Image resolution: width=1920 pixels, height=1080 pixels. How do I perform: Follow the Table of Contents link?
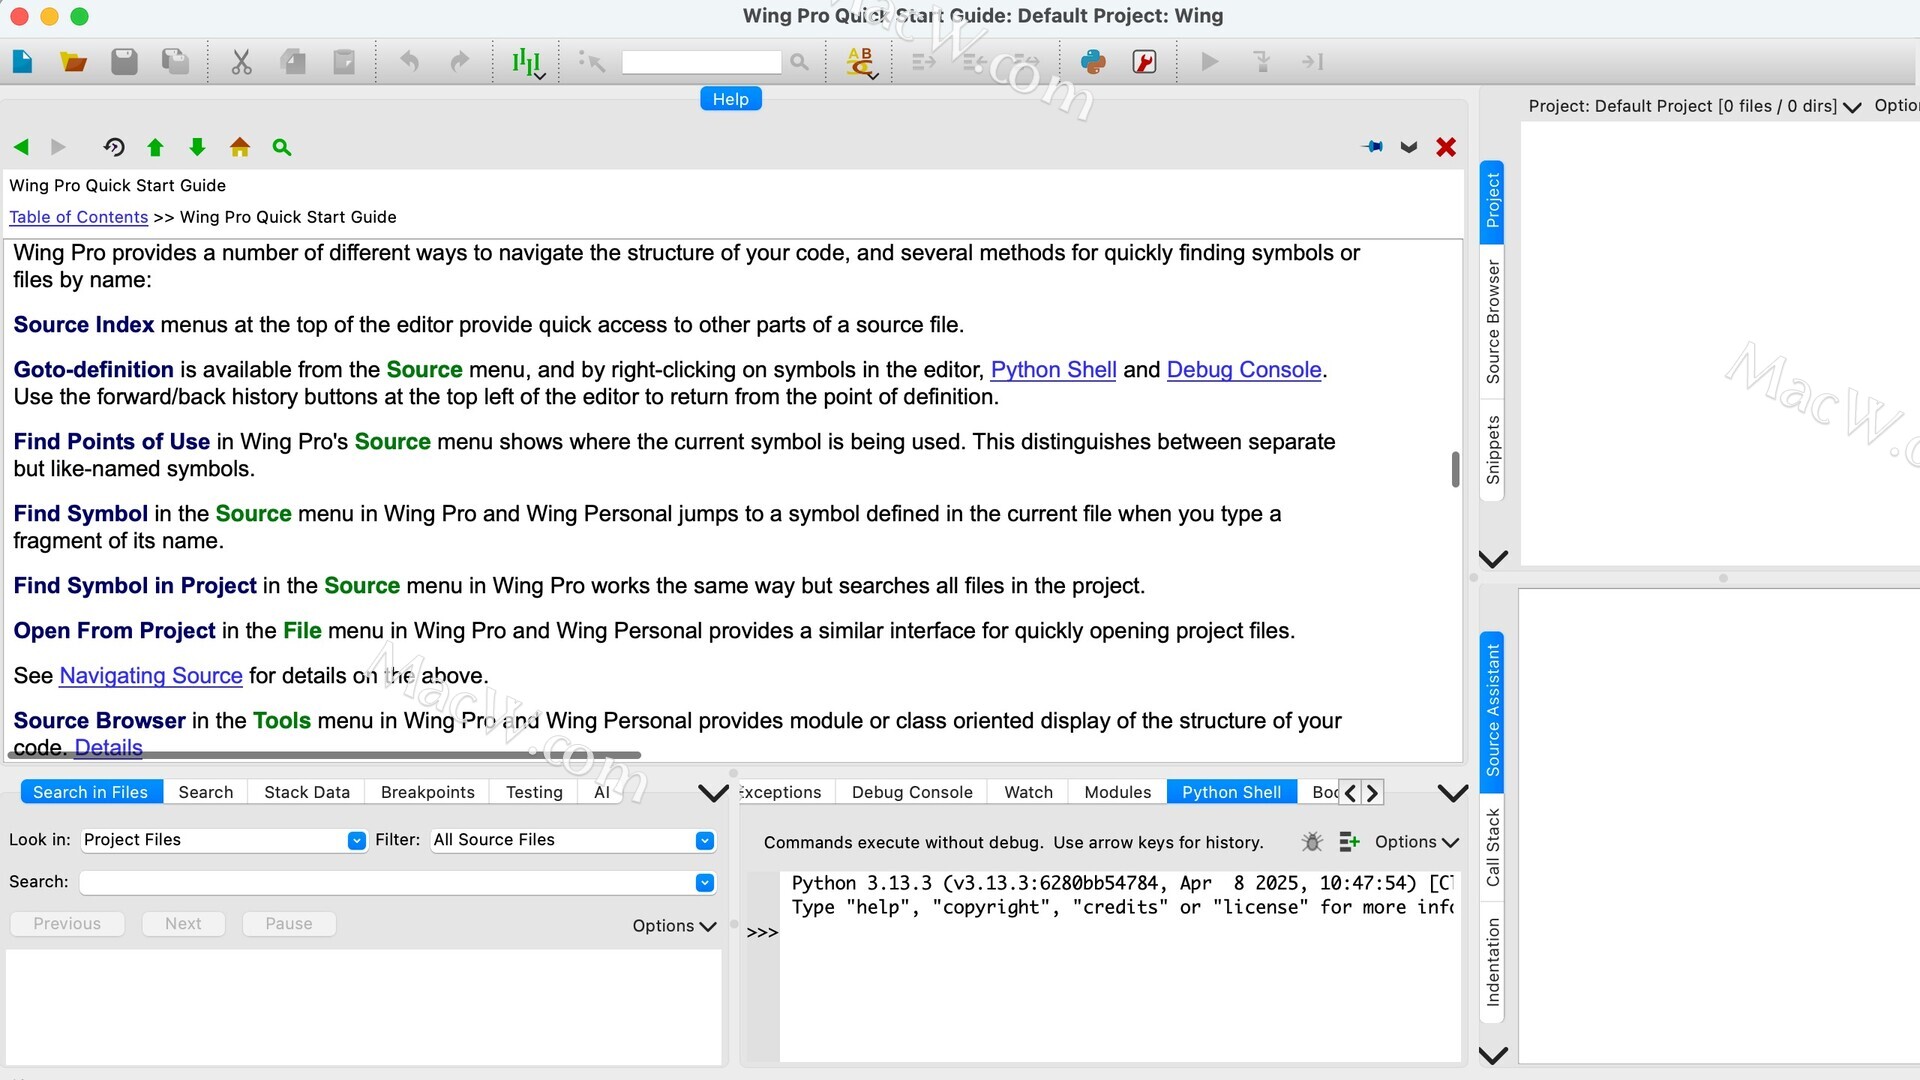point(78,217)
